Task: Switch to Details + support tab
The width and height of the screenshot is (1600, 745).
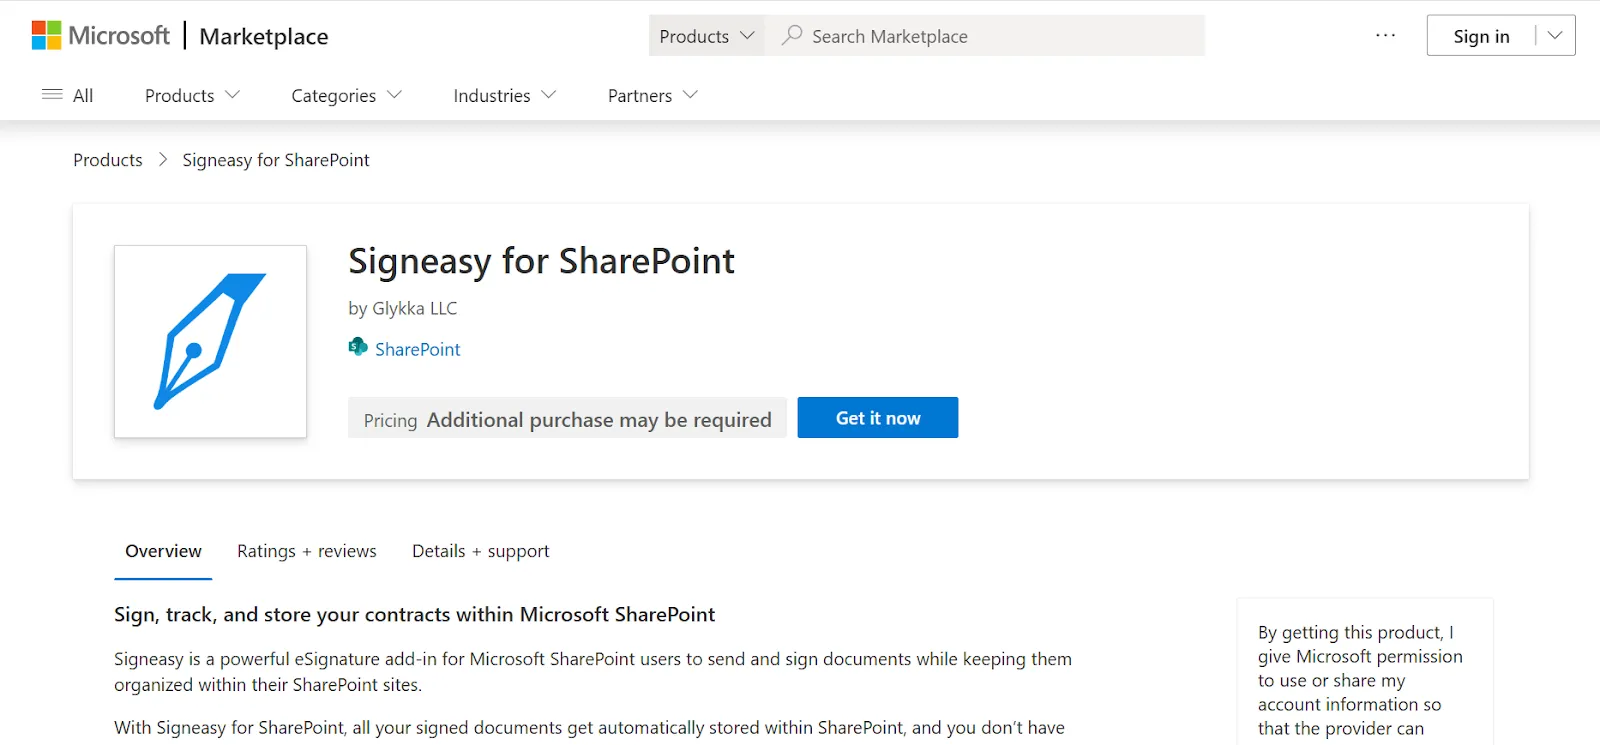Action: pos(481,551)
